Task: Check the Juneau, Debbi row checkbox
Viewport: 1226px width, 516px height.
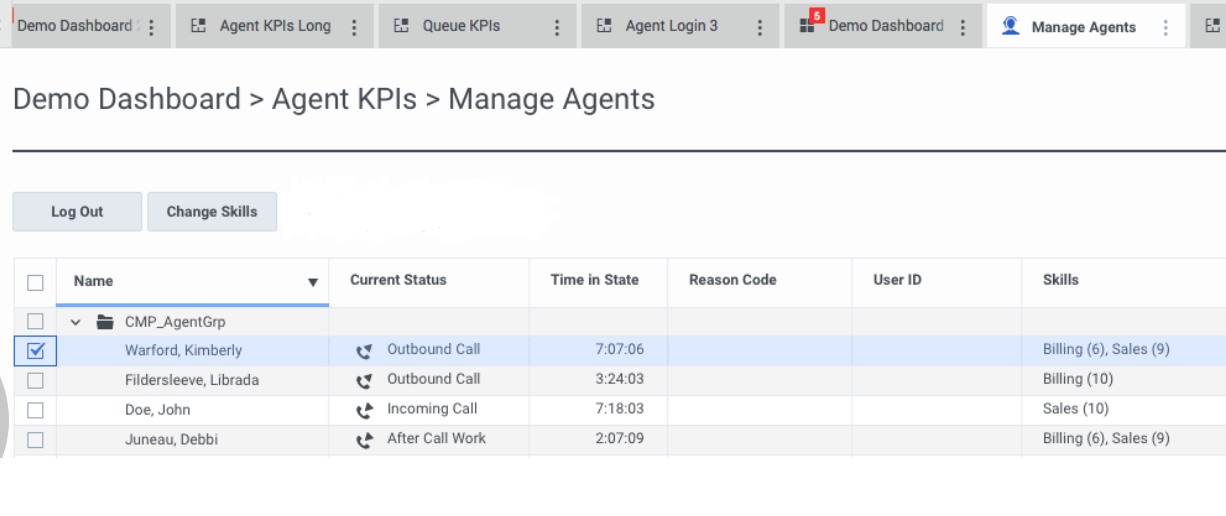Action: point(35,440)
